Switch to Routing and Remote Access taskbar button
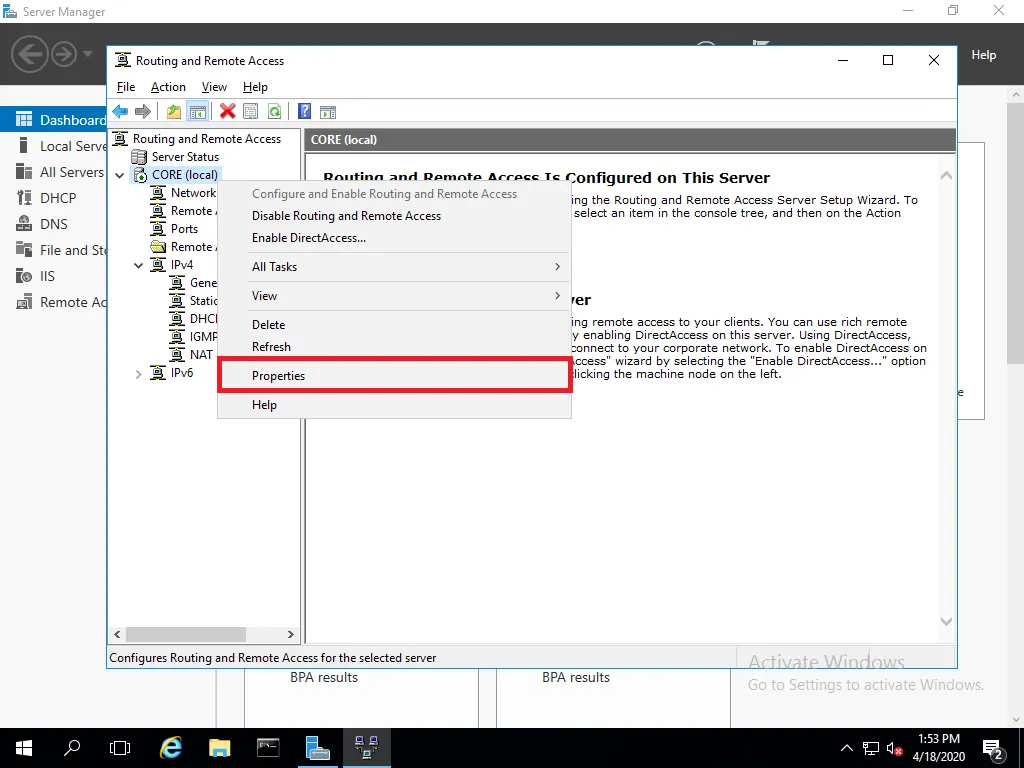 click(366, 748)
